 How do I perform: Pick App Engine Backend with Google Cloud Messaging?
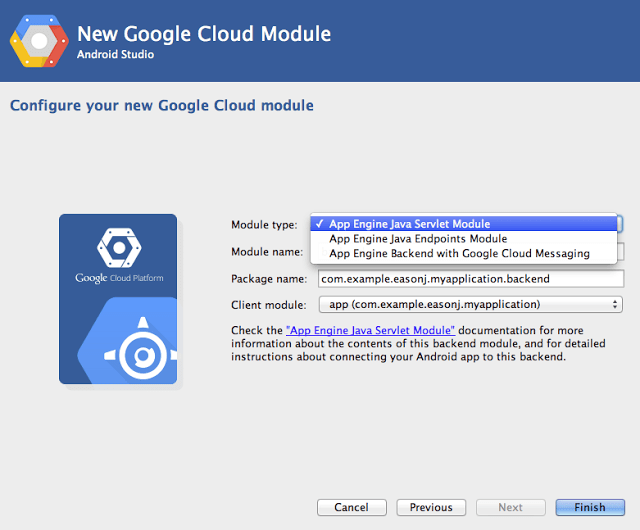[464, 253]
